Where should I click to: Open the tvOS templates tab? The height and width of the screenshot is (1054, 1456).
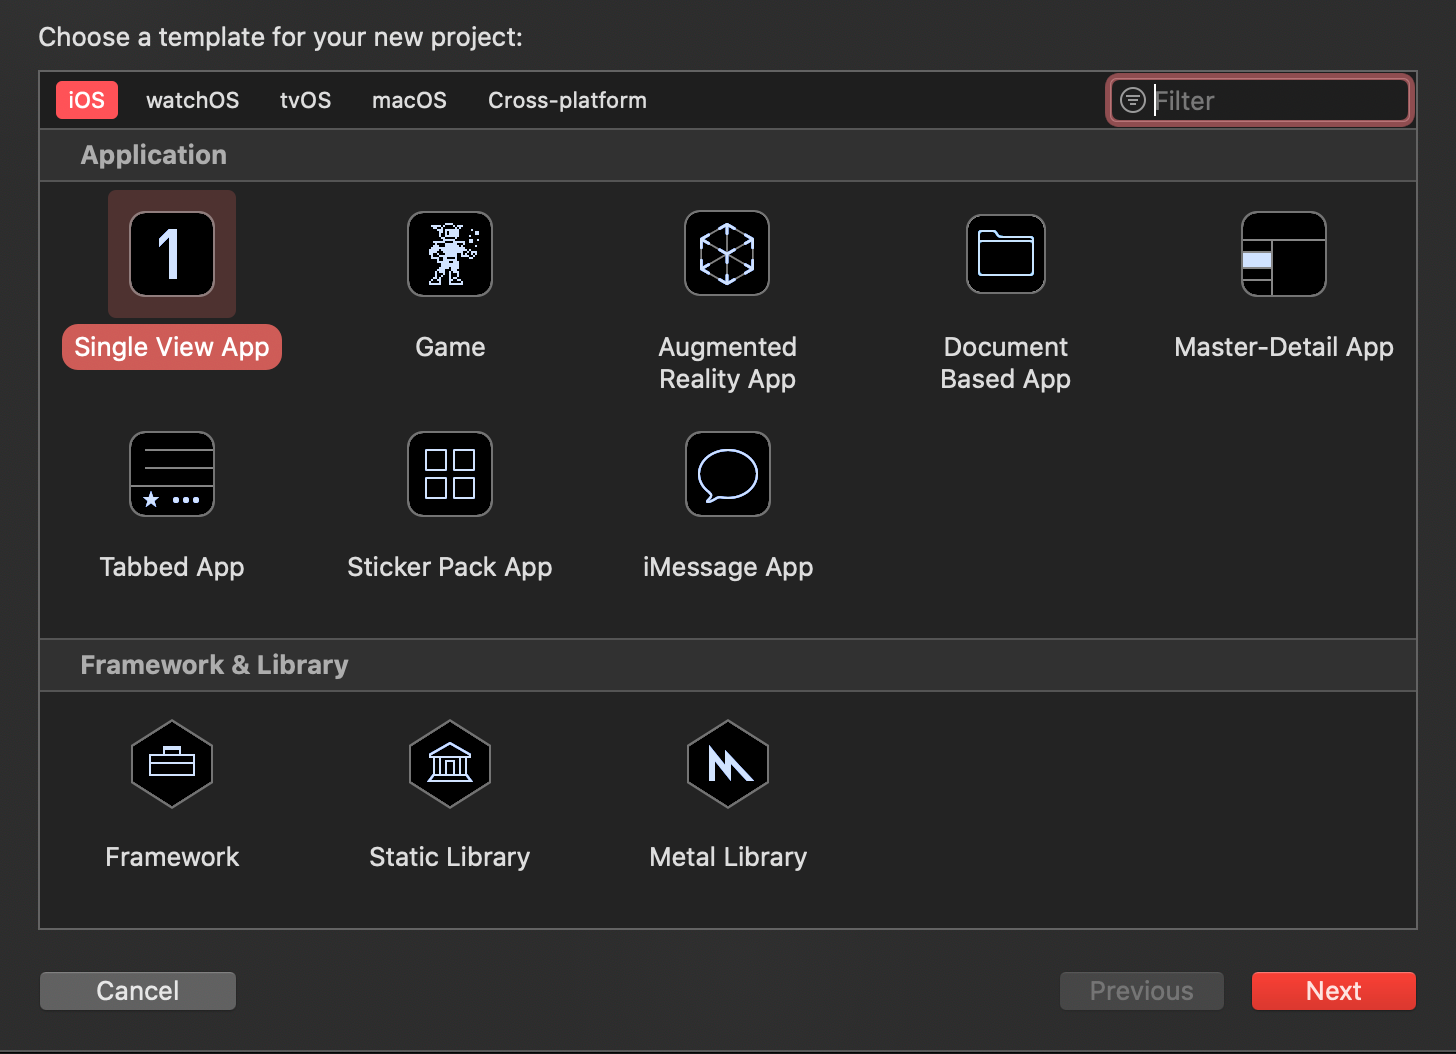[306, 100]
